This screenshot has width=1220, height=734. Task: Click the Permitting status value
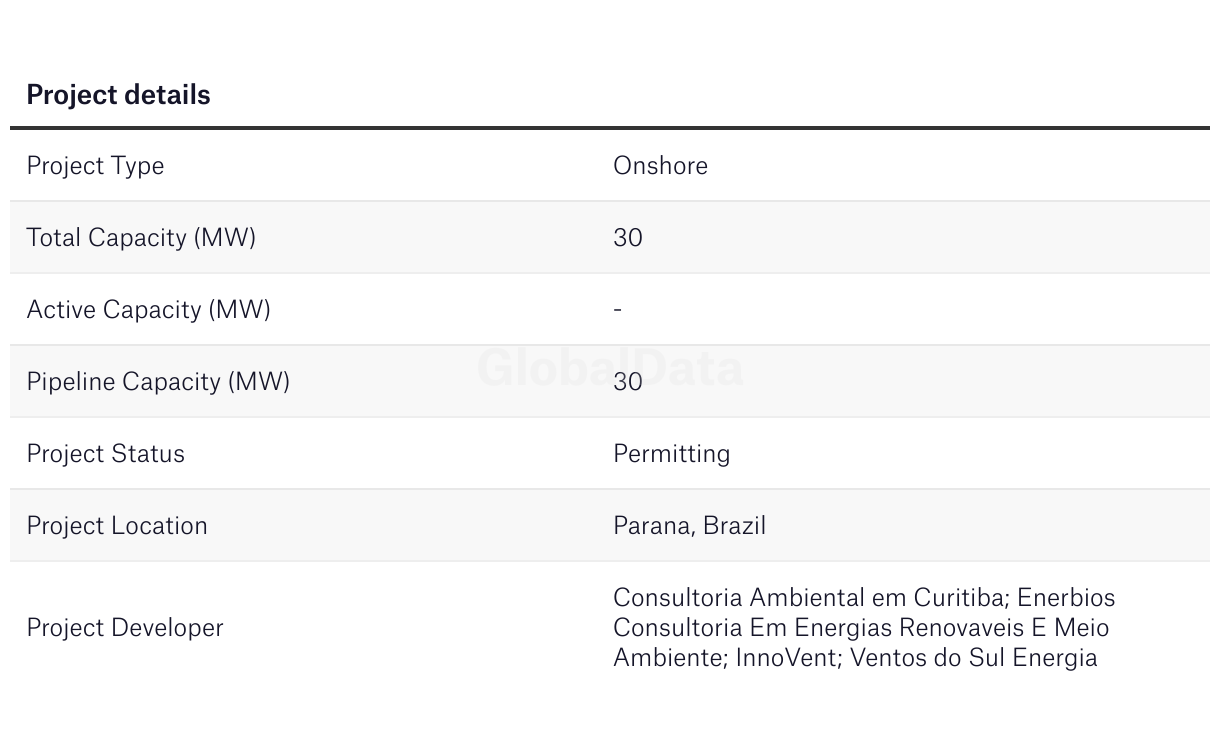(x=671, y=454)
